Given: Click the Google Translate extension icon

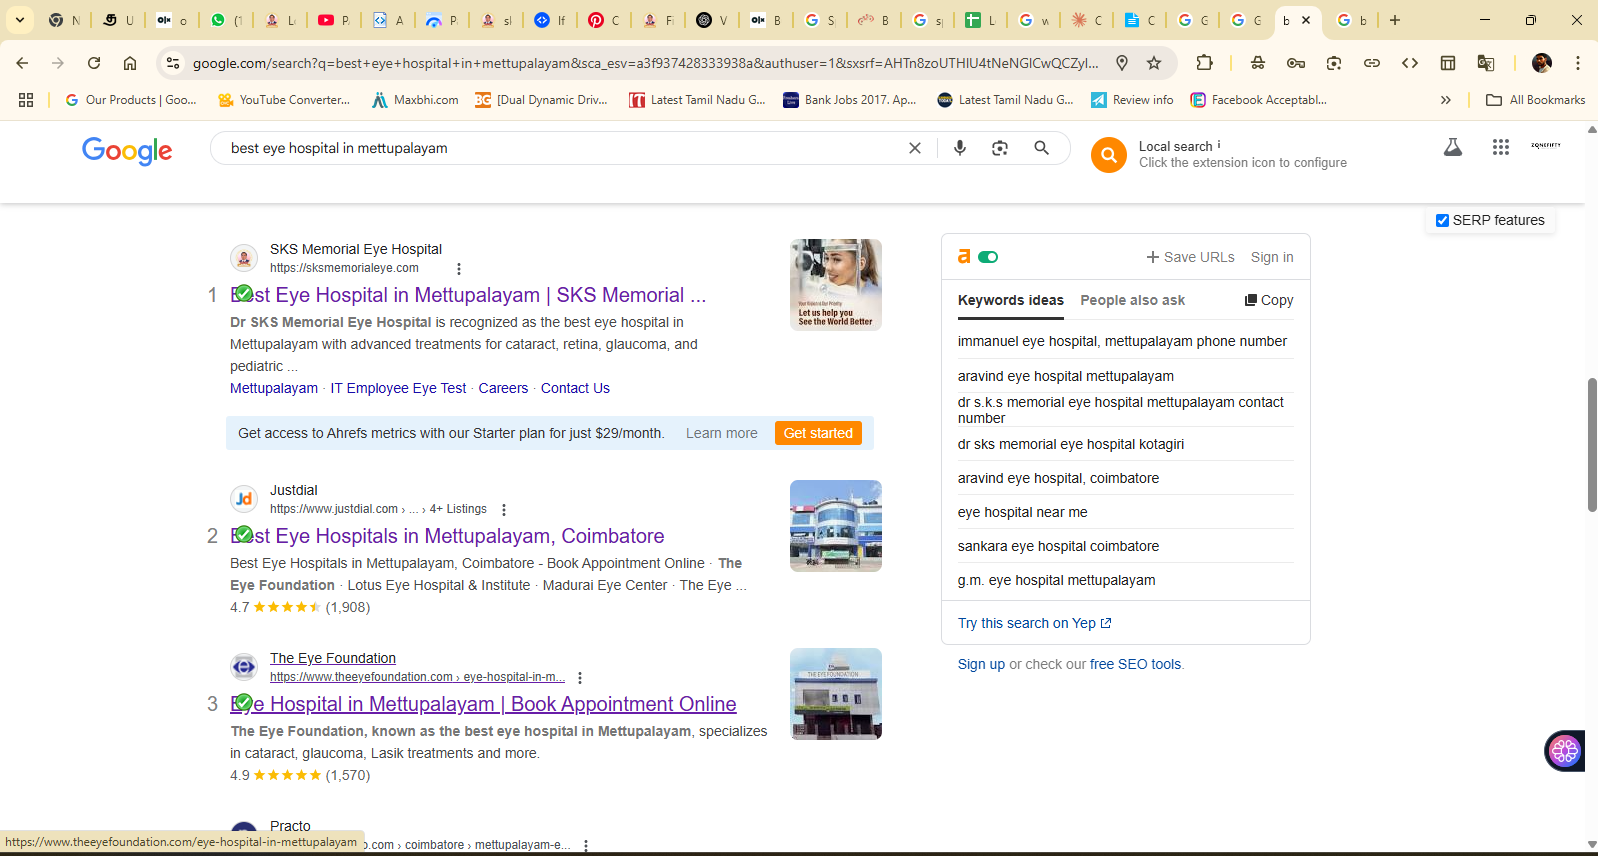Looking at the screenshot, I should [x=1486, y=63].
